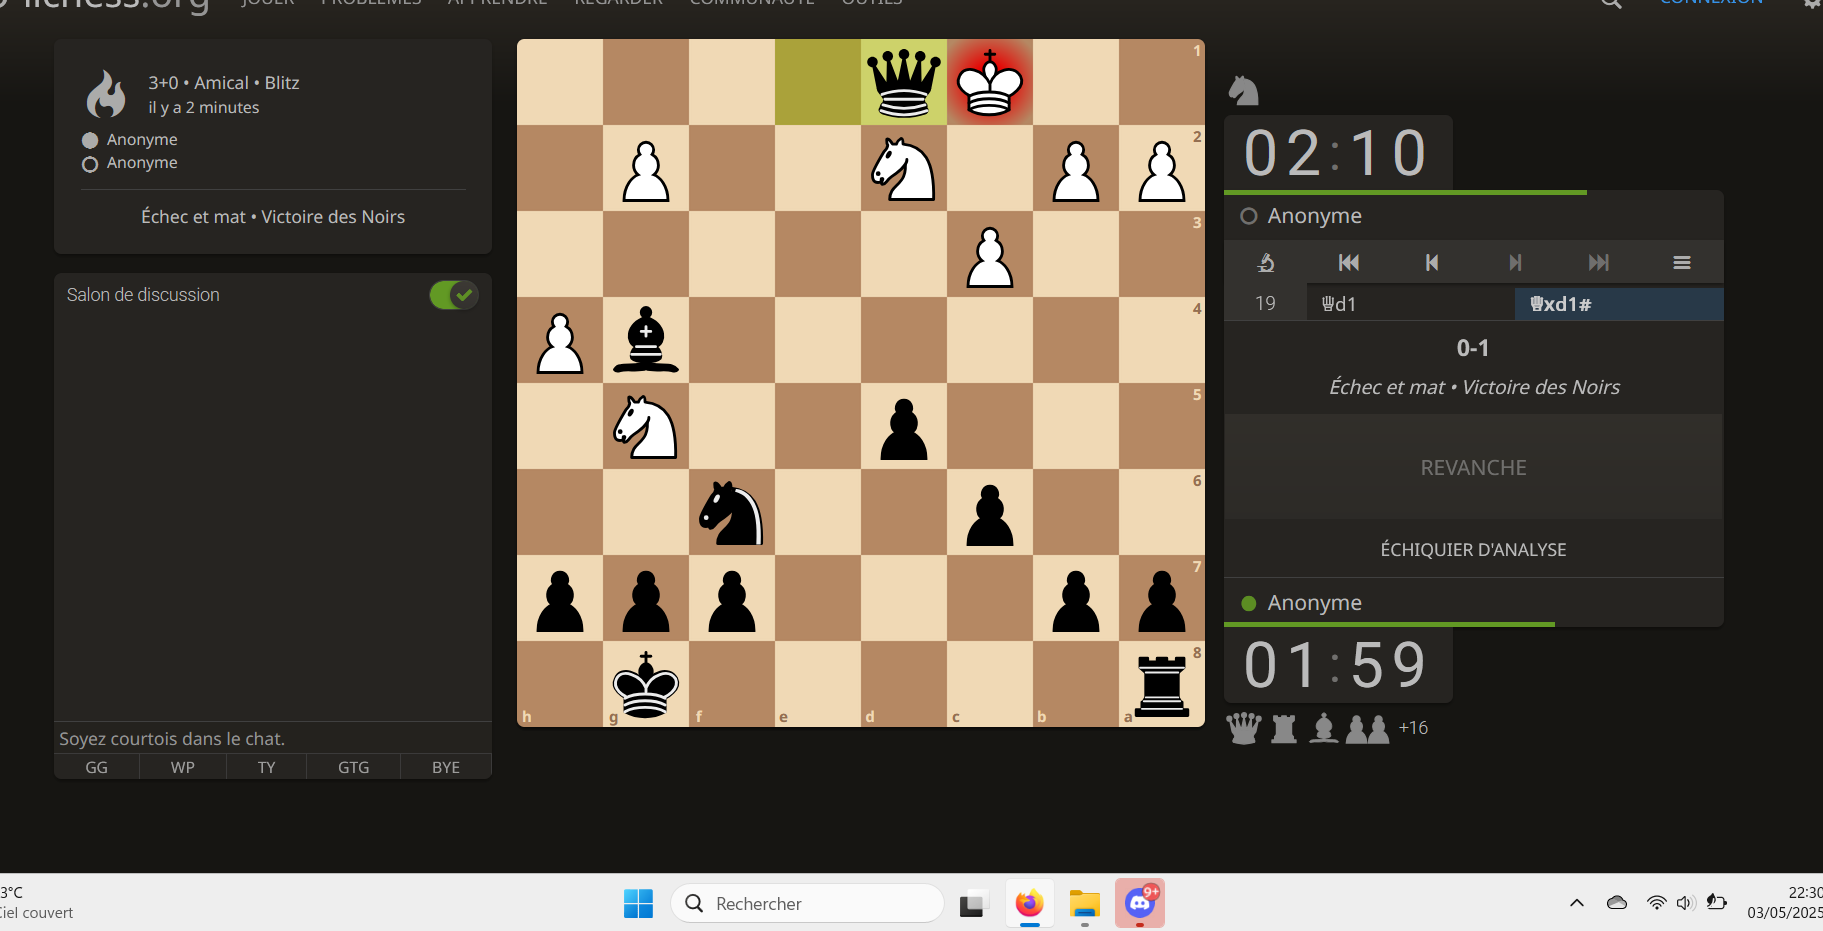Viewport: 1823px width, 931px height.
Task: Send the WP chat preset
Action: coord(183,767)
